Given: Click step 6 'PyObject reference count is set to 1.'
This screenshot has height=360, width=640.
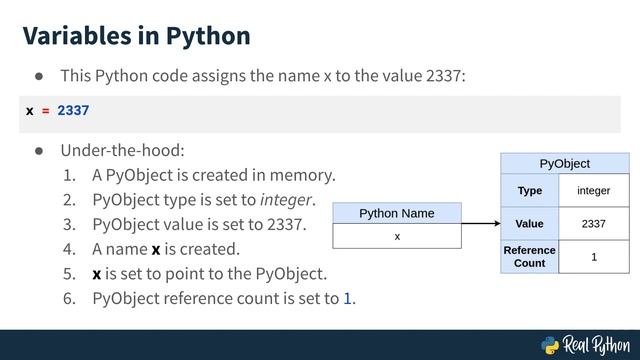Looking at the screenshot, I should click(224, 298).
